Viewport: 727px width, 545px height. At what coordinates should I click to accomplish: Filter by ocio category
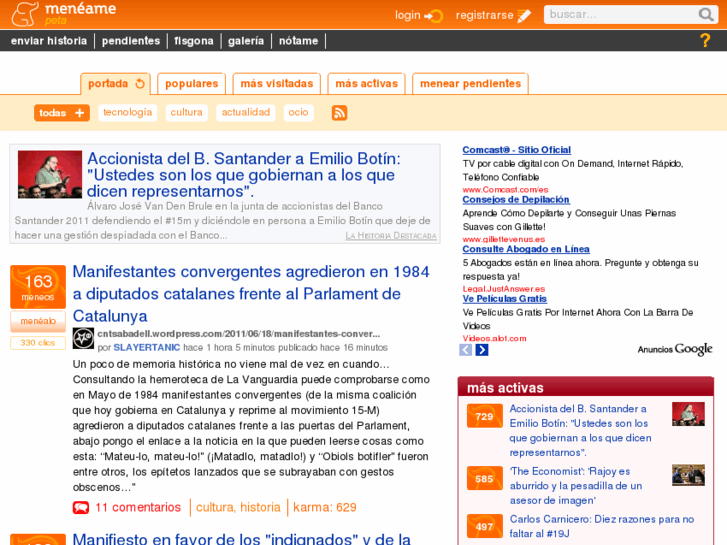pyautogui.click(x=299, y=113)
